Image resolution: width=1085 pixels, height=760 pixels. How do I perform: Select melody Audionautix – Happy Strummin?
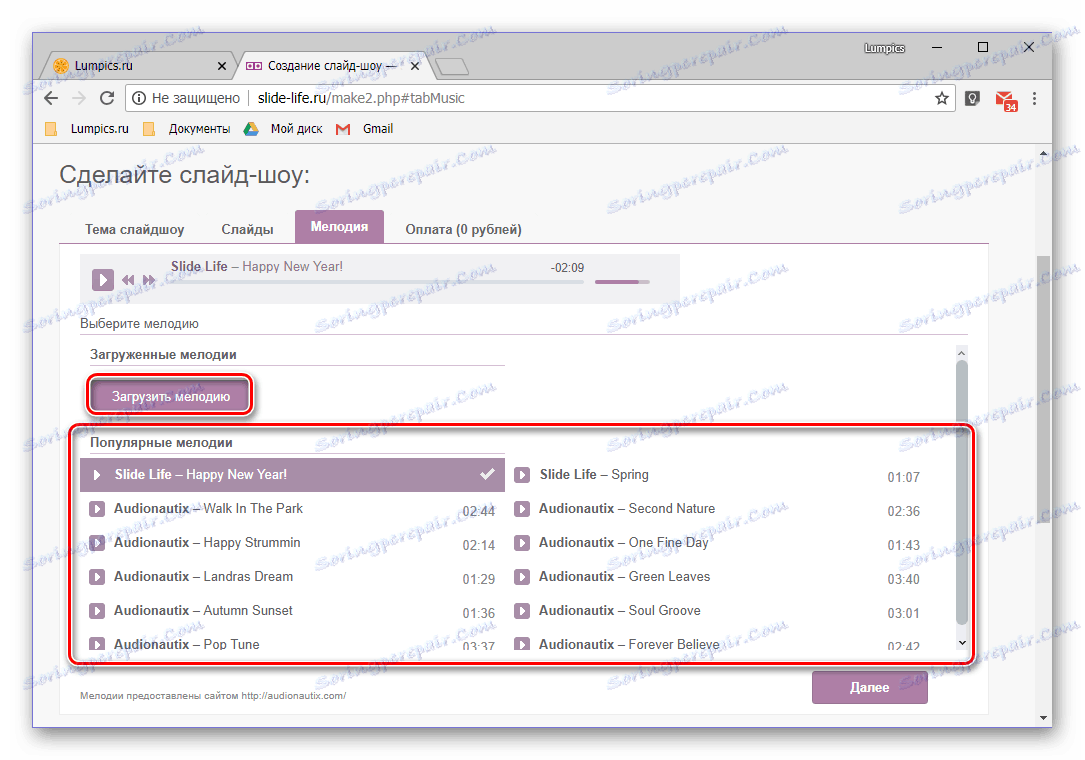point(292,543)
